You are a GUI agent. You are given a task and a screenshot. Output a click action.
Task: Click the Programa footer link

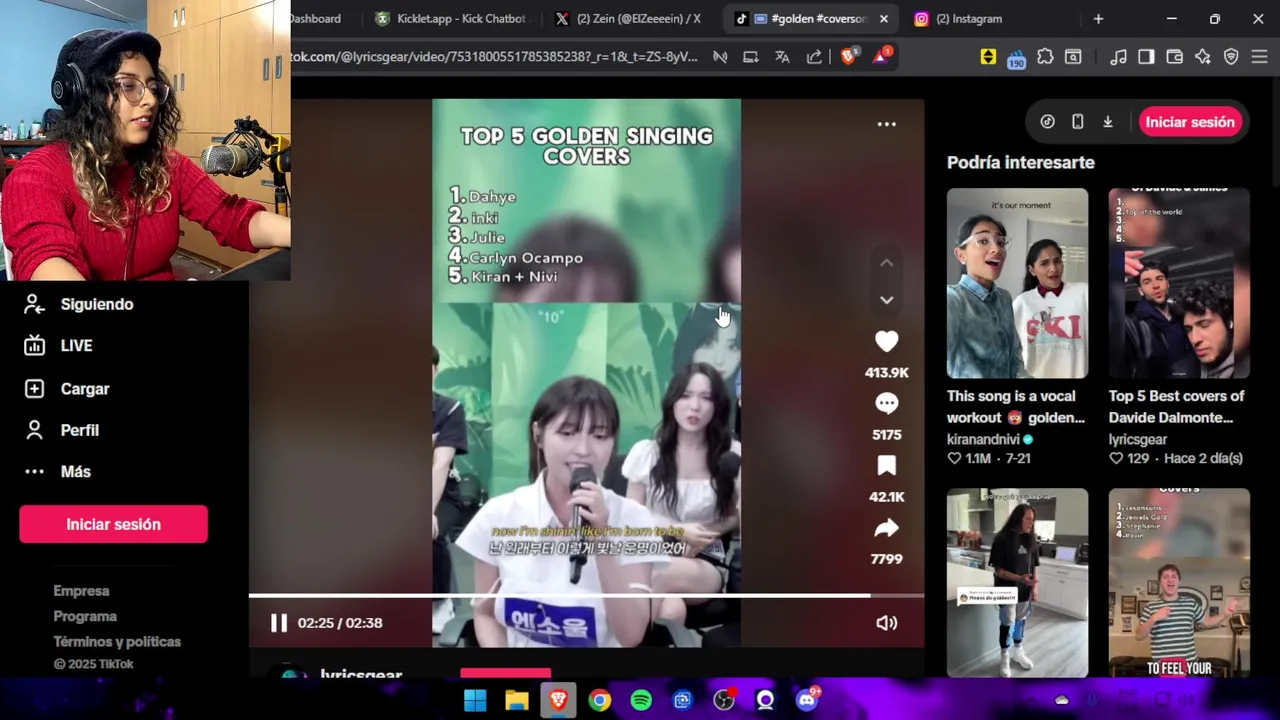pos(85,617)
